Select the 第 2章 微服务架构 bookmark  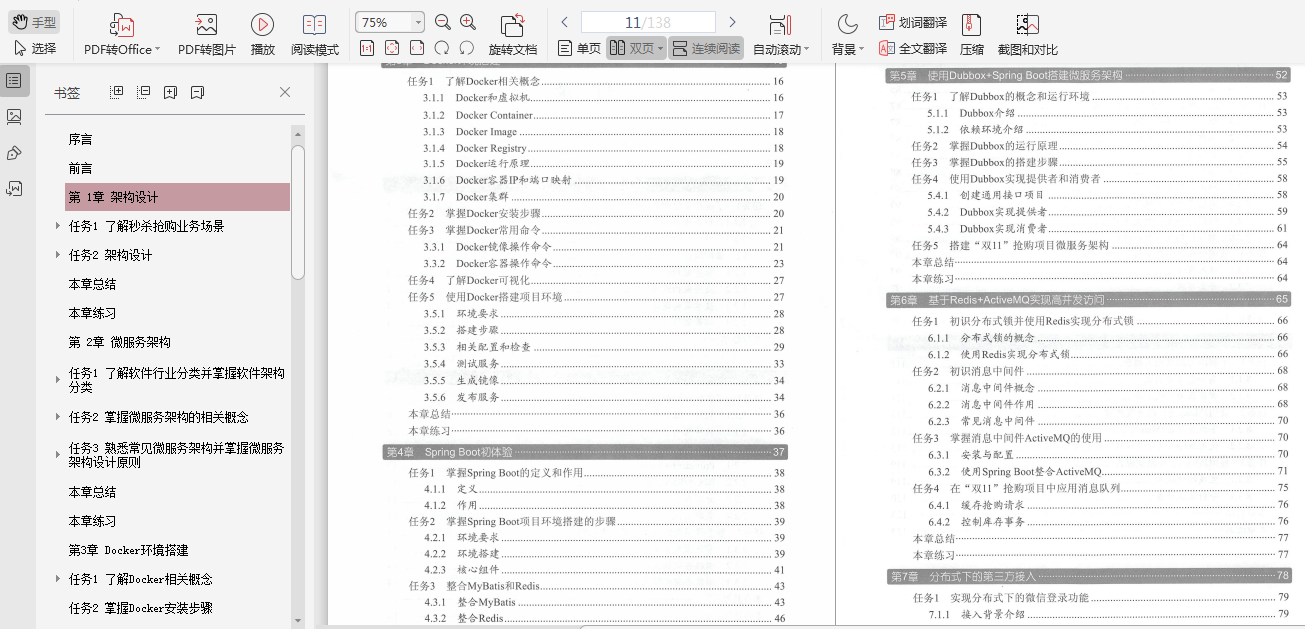[120, 342]
